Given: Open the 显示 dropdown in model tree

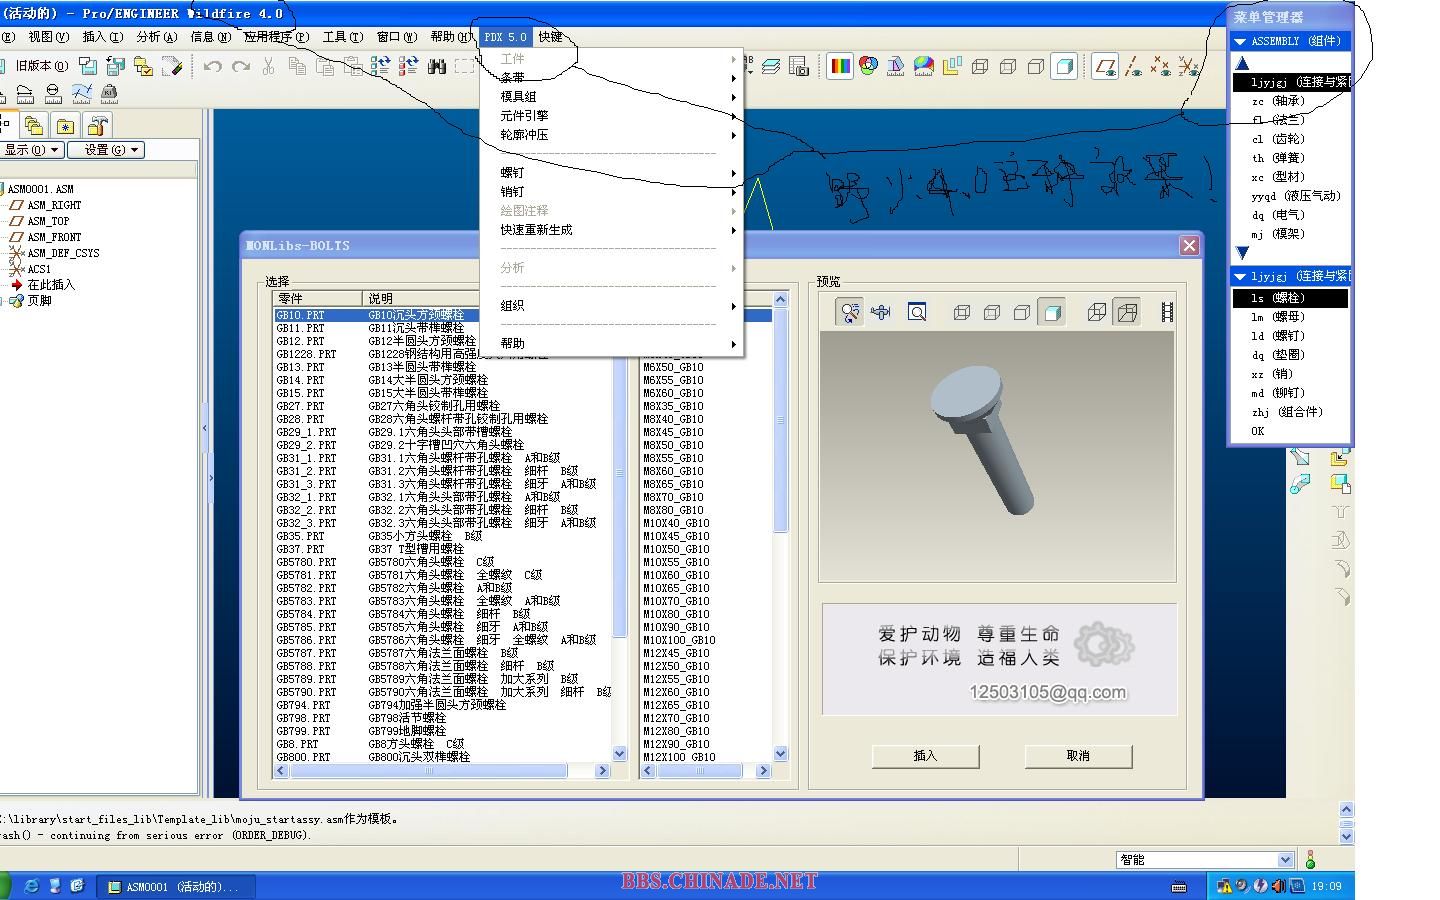Looking at the screenshot, I should click(x=32, y=150).
